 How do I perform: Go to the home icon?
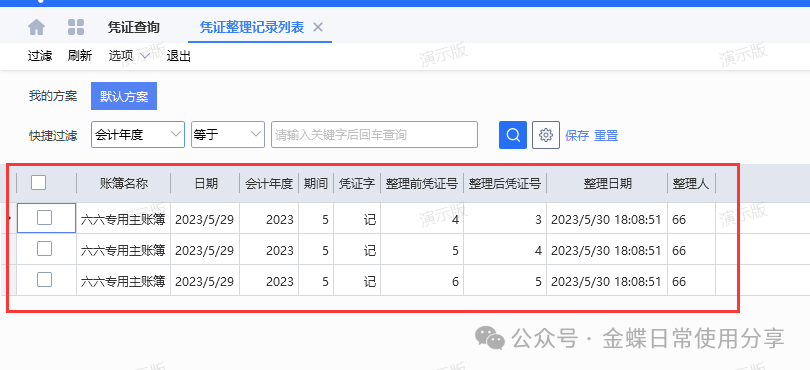coord(36,27)
